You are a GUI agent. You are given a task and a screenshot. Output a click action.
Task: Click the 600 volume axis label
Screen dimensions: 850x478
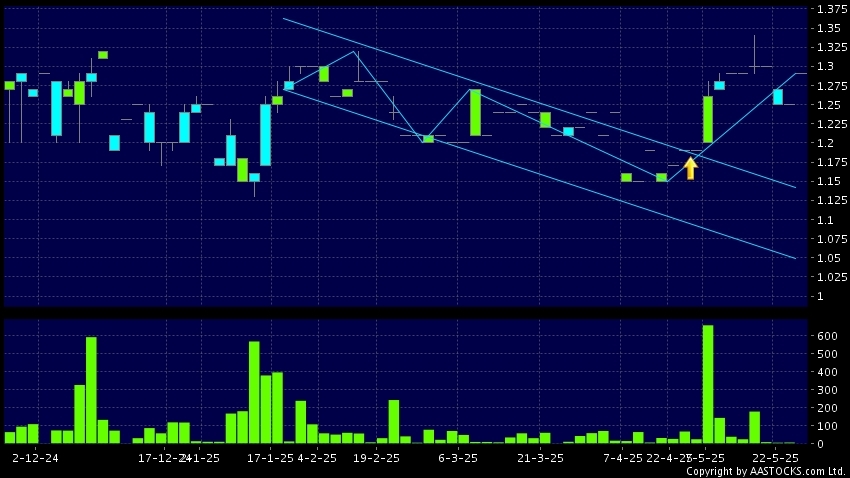coord(827,336)
